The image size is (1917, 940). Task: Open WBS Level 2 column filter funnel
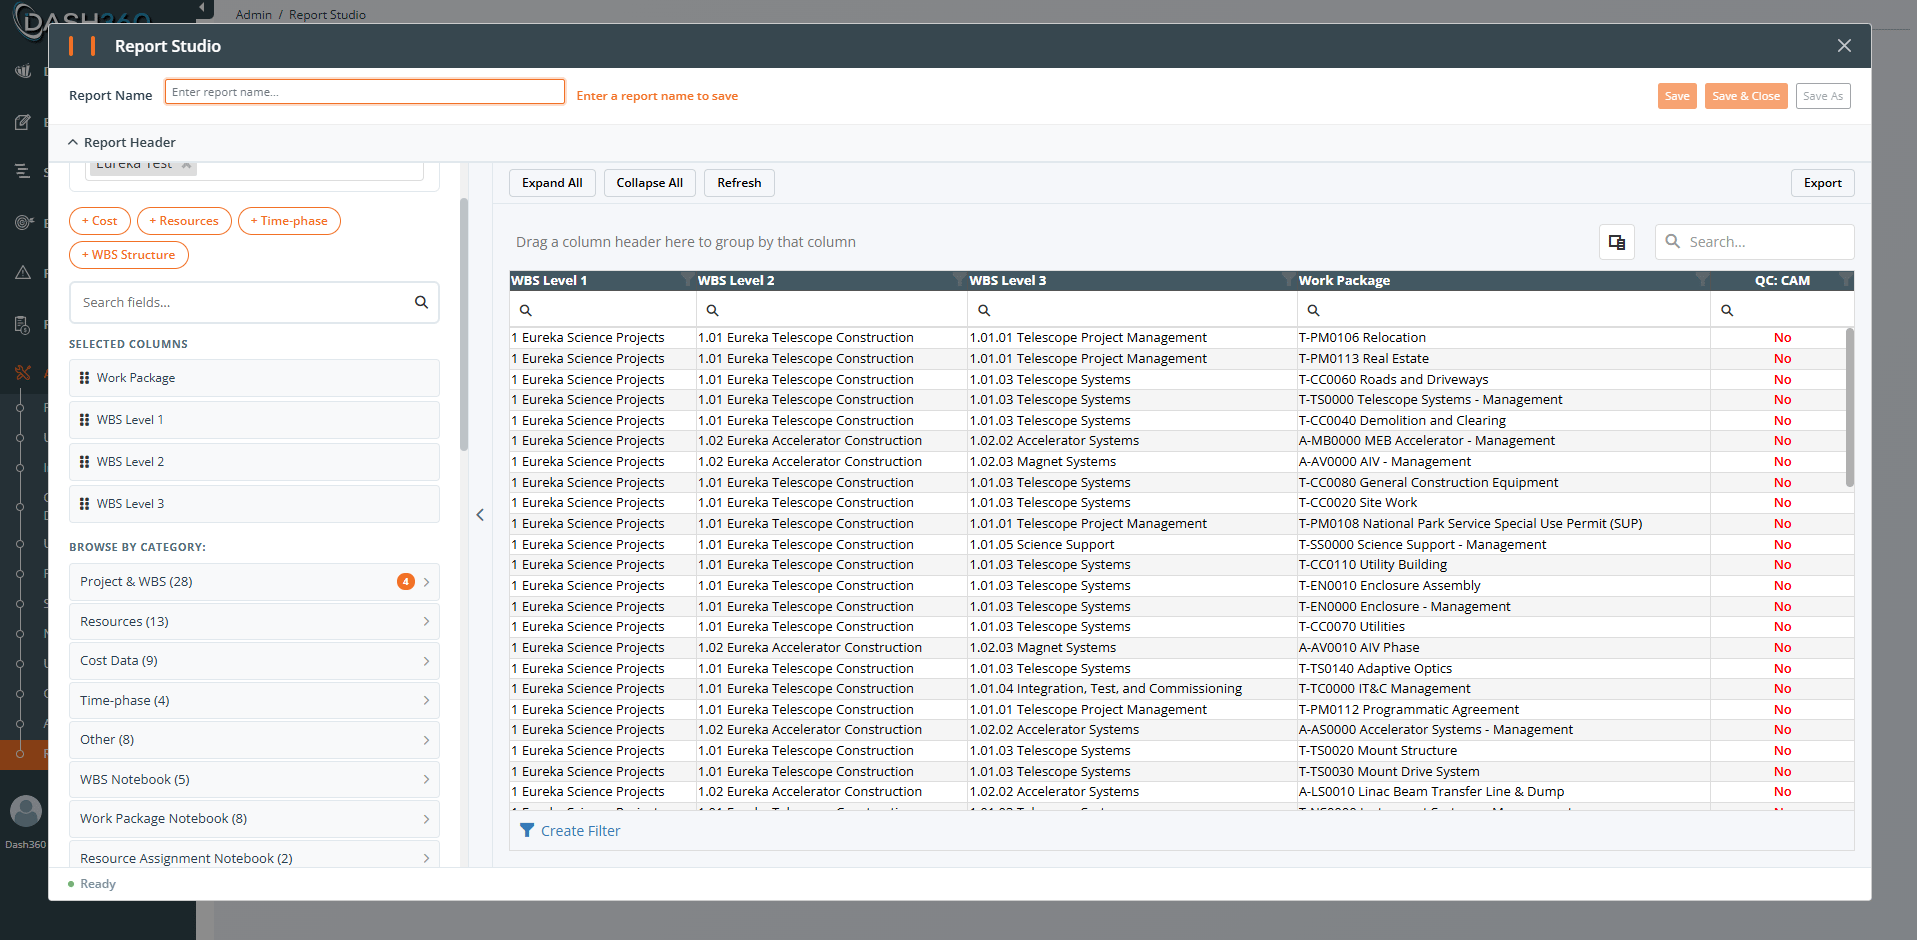click(x=958, y=280)
